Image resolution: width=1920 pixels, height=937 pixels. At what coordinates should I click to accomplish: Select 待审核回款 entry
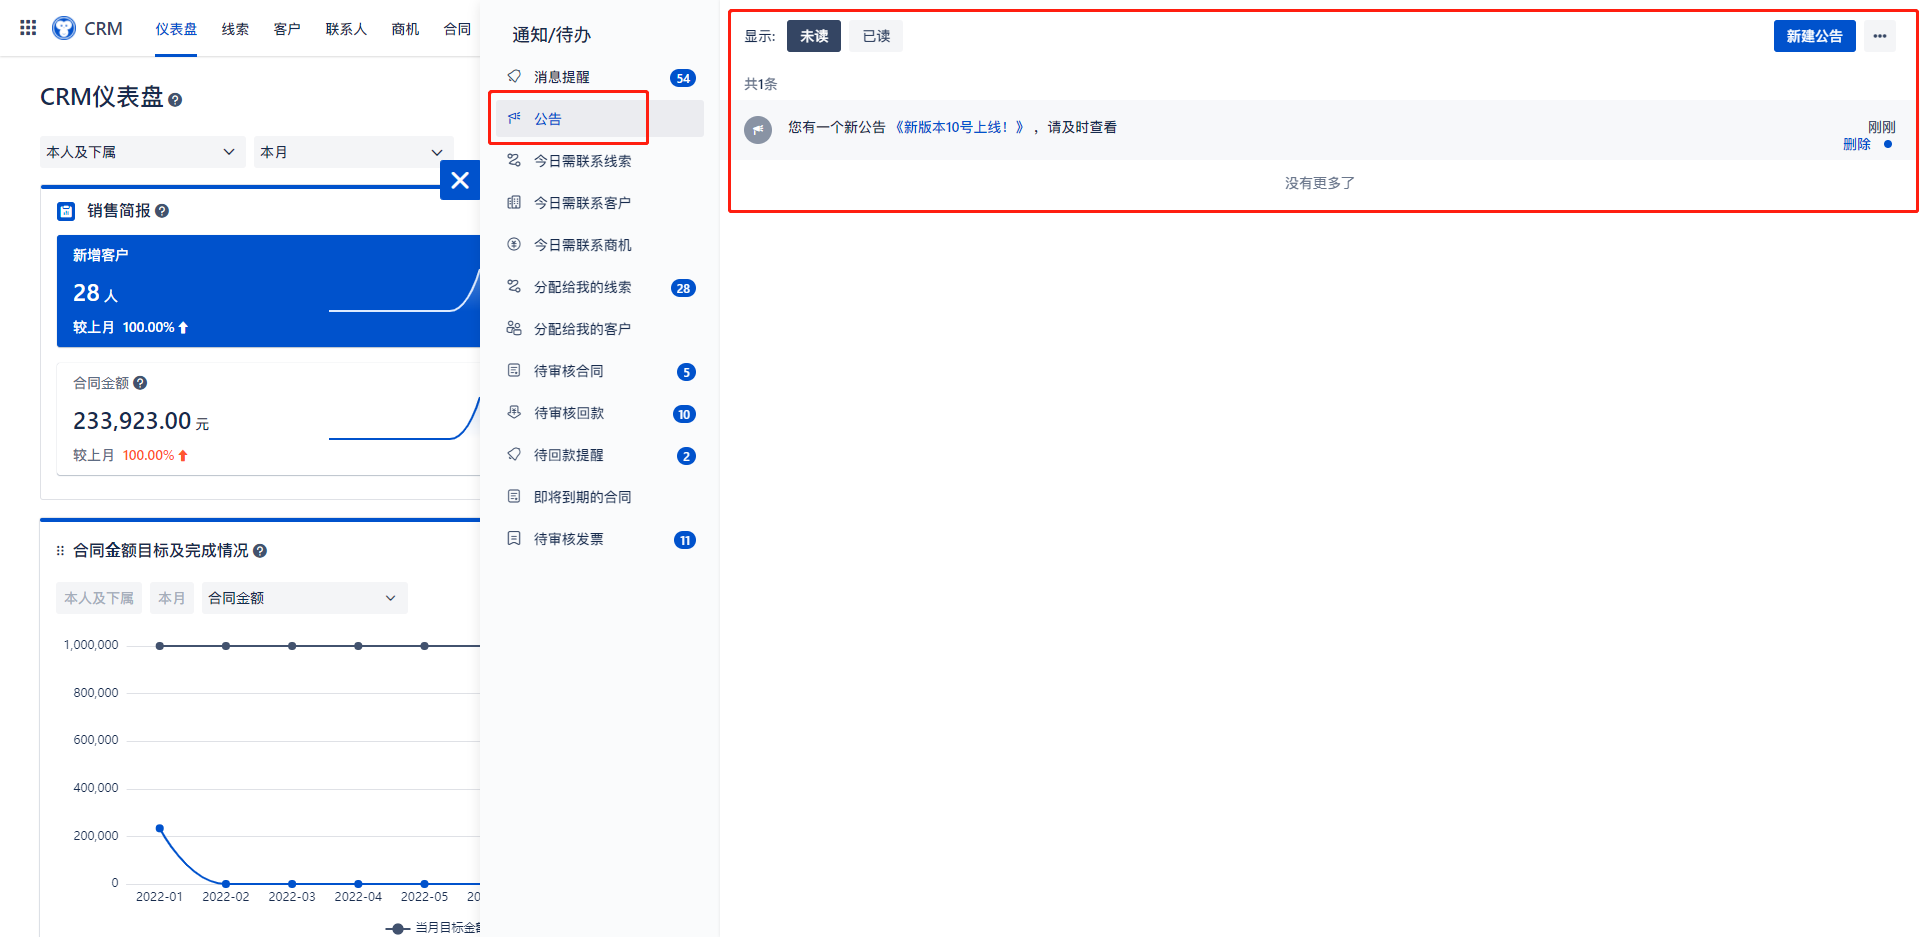(600, 413)
